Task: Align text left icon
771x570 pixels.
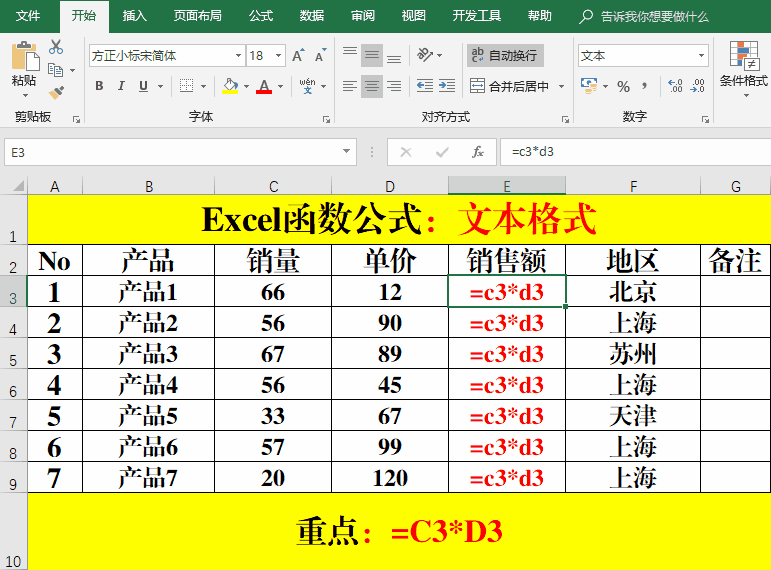Action: tap(350, 86)
